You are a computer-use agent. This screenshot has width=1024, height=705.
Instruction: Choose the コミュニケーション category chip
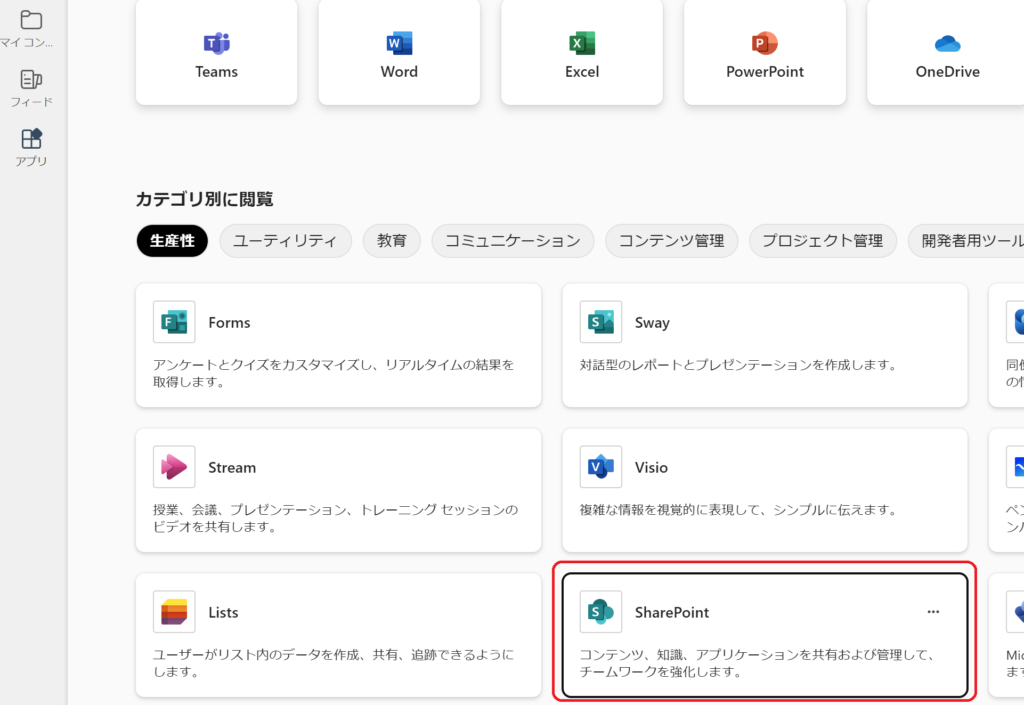512,241
